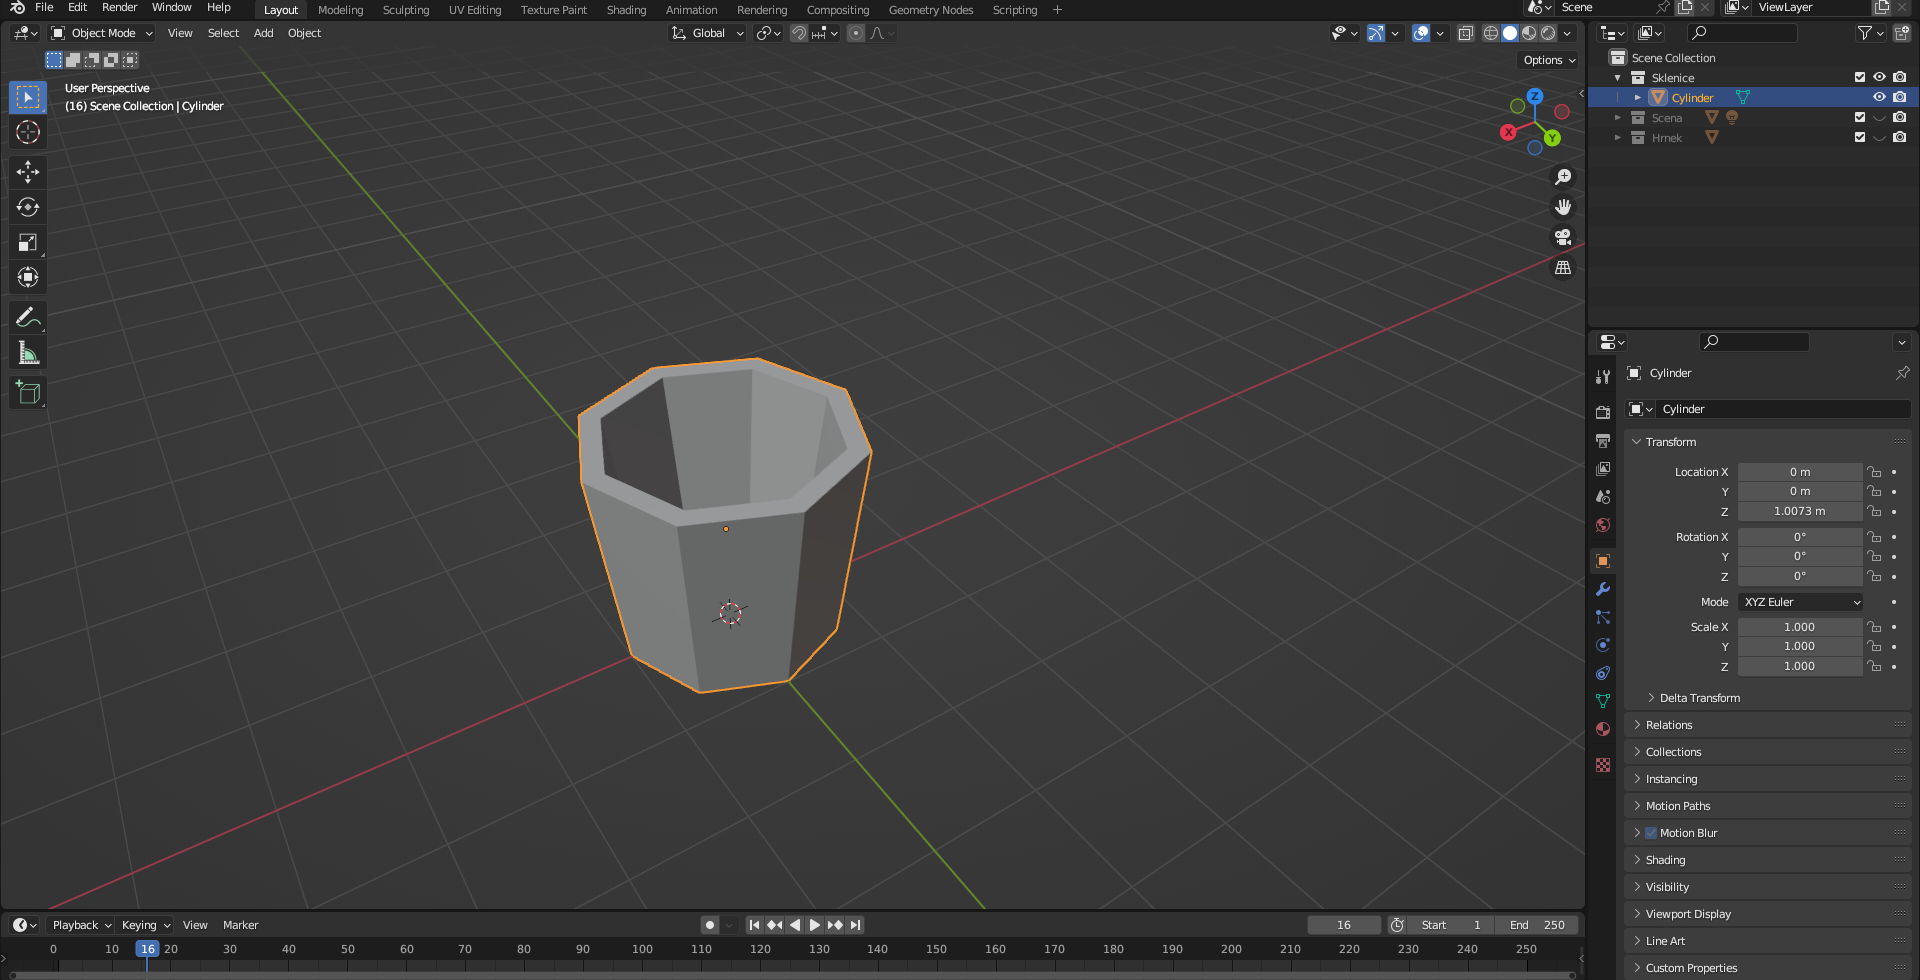
Task: Open the Tool properties tab
Action: [x=1603, y=377]
